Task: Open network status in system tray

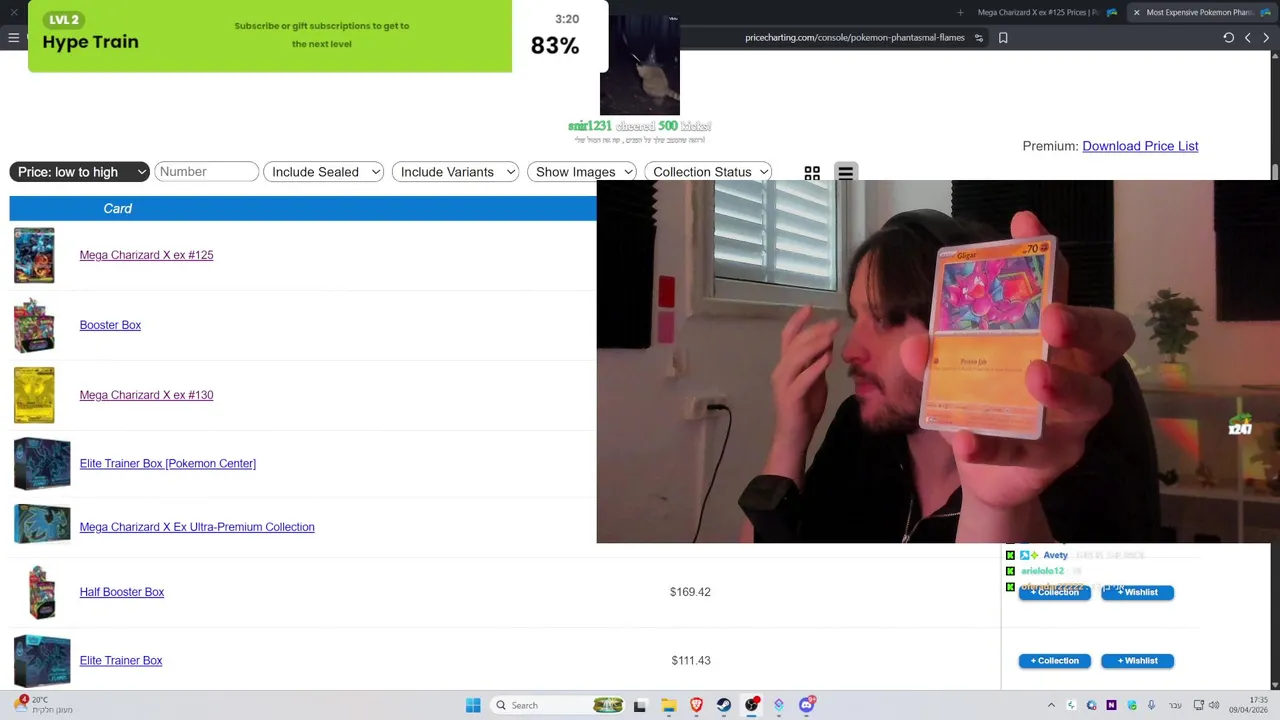Action: 1198,705
